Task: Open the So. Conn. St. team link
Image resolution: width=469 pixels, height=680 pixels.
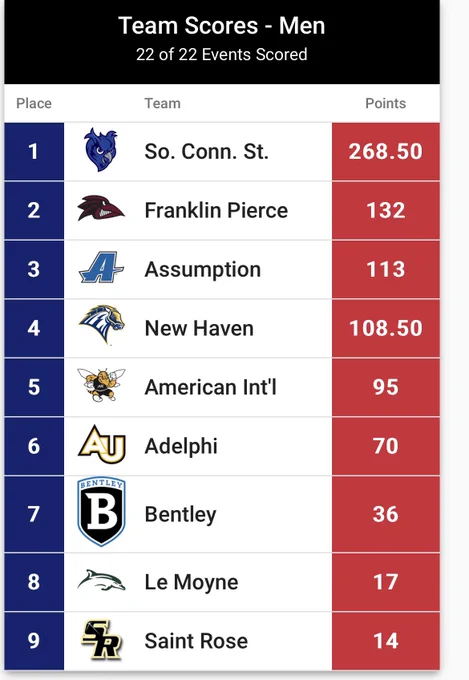Action: click(x=207, y=152)
